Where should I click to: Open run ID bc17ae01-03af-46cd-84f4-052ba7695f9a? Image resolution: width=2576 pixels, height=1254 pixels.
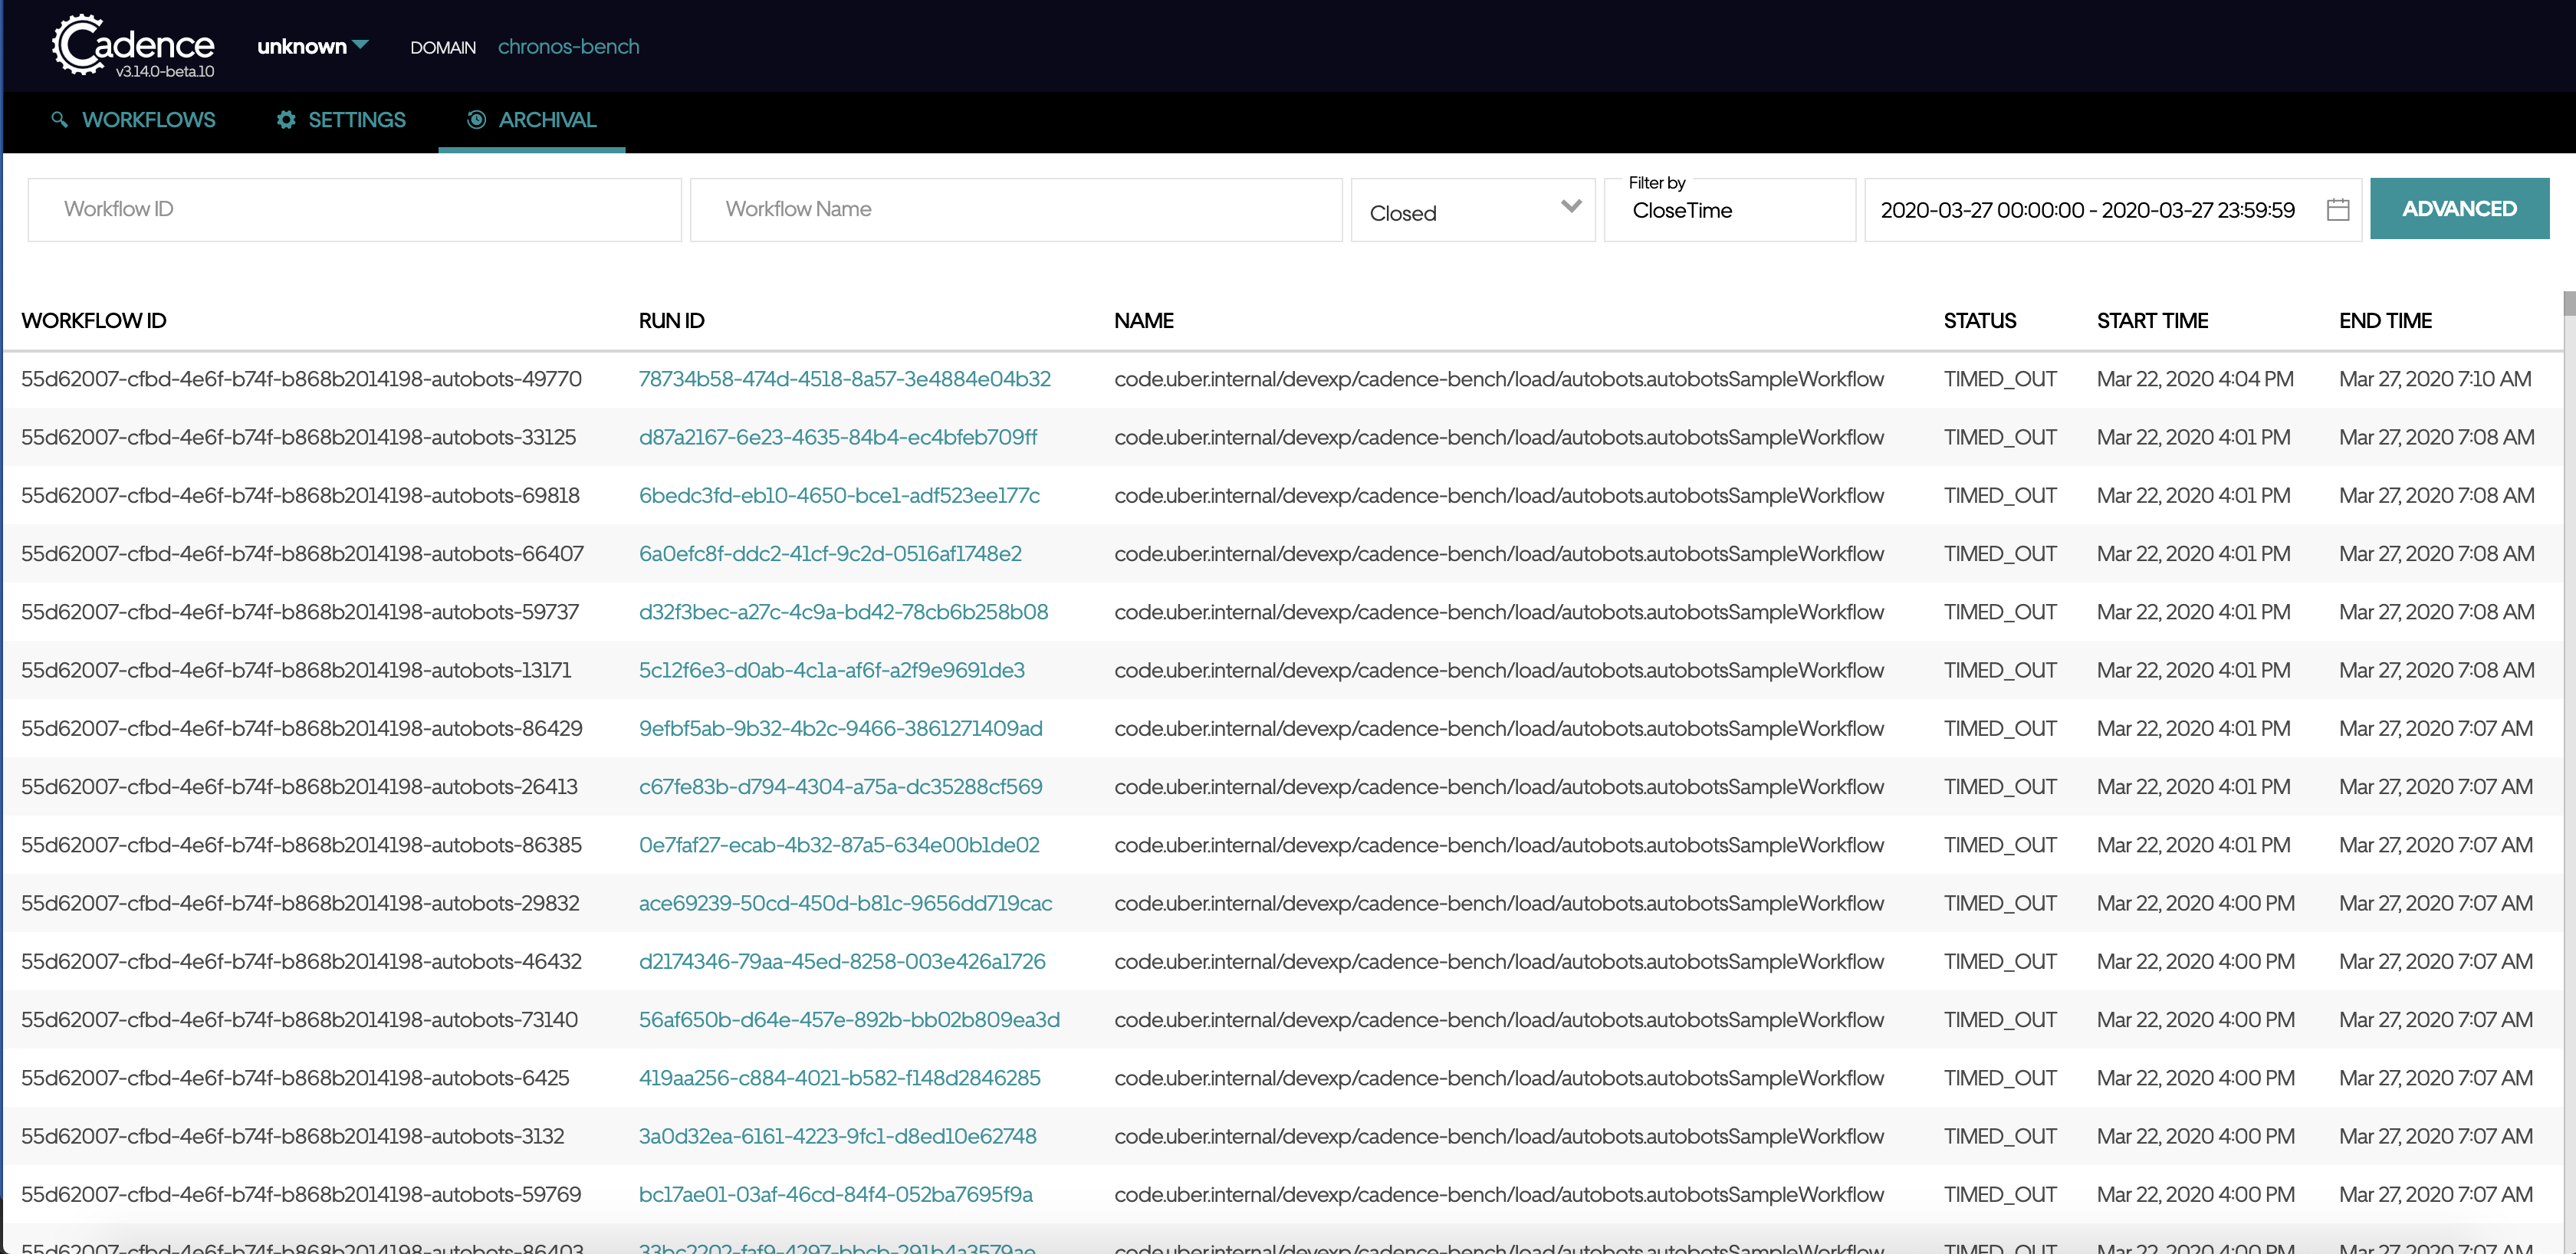[x=835, y=1194]
